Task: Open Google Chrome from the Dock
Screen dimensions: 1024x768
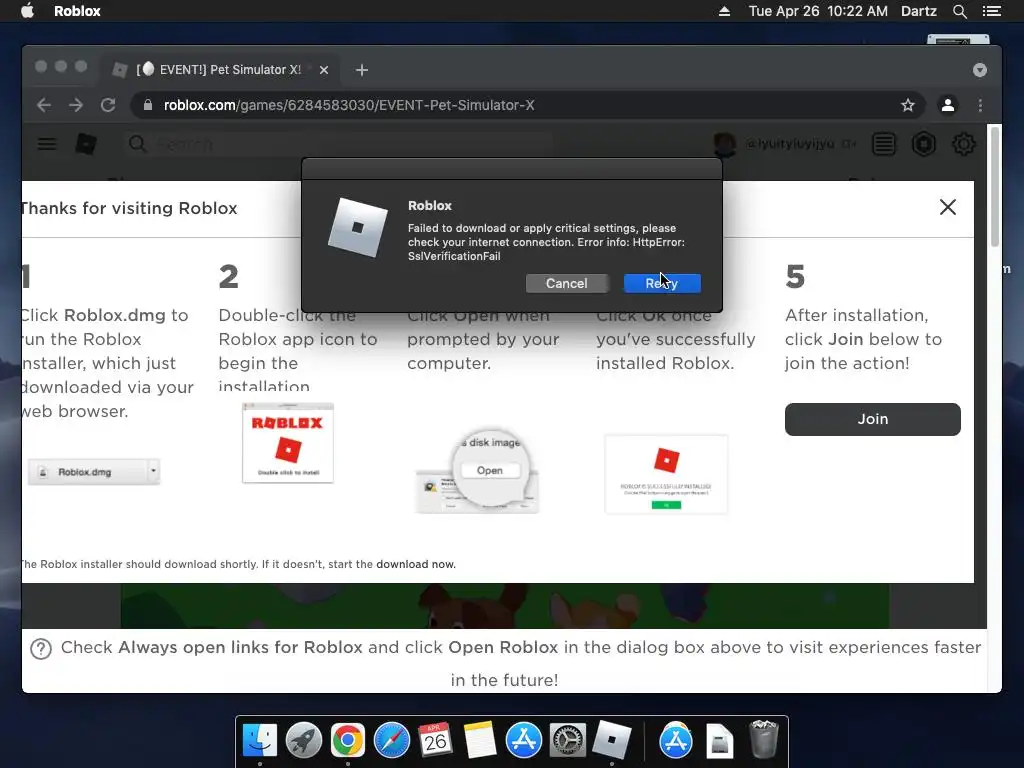Action: (347, 740)
